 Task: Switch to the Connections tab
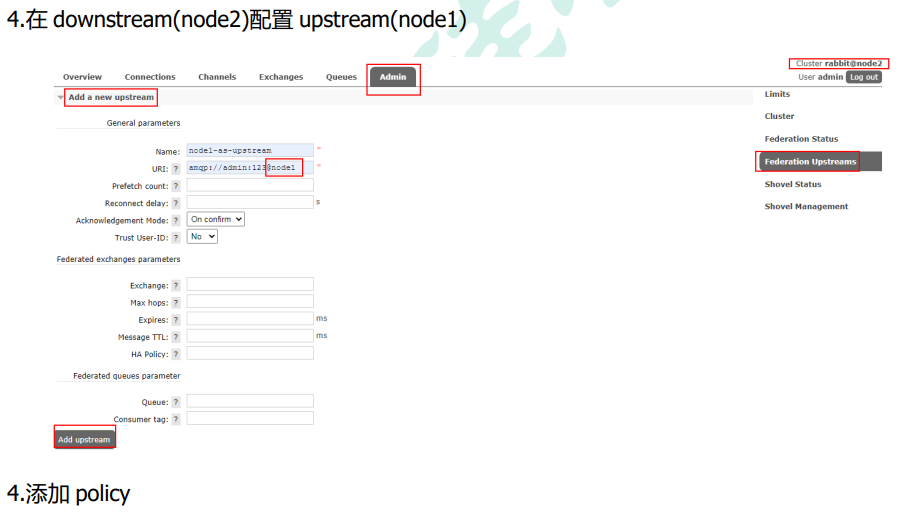tap(150, 77)
